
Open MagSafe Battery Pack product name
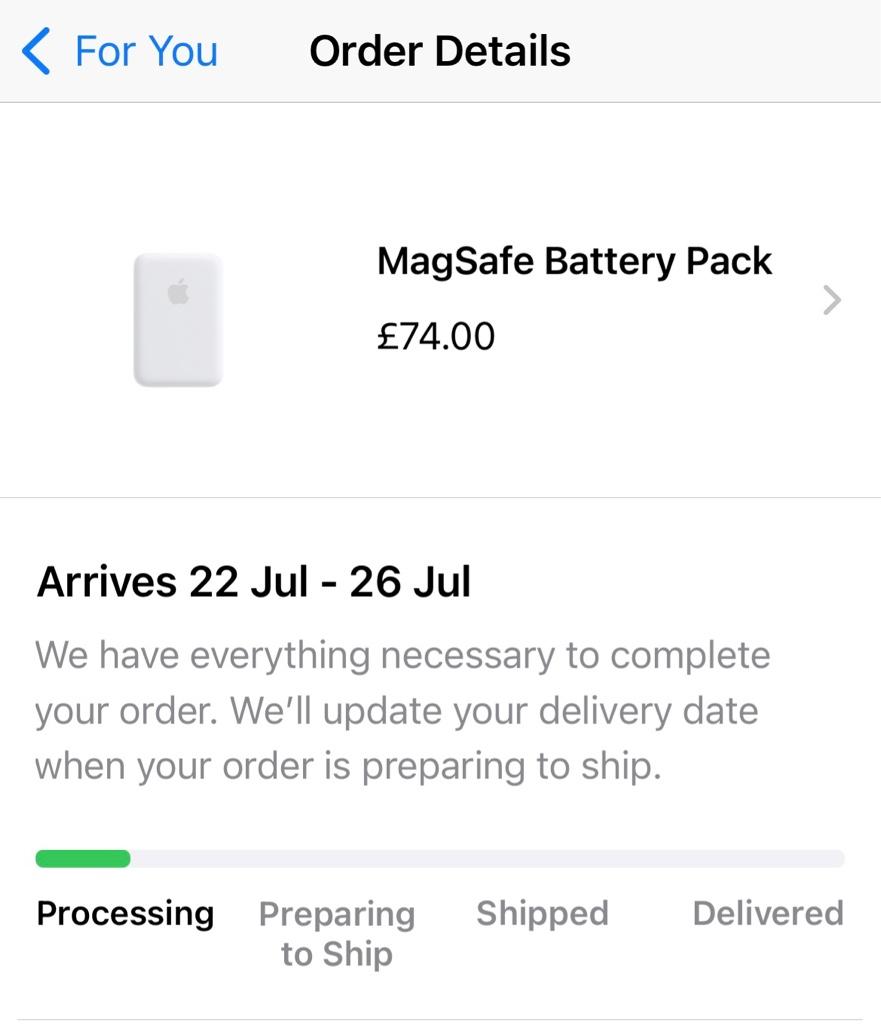click(x=574, y=261)
